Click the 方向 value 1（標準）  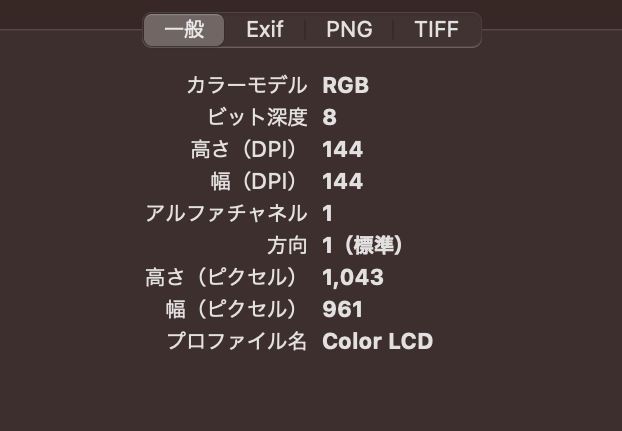click(x=363, y=246)
